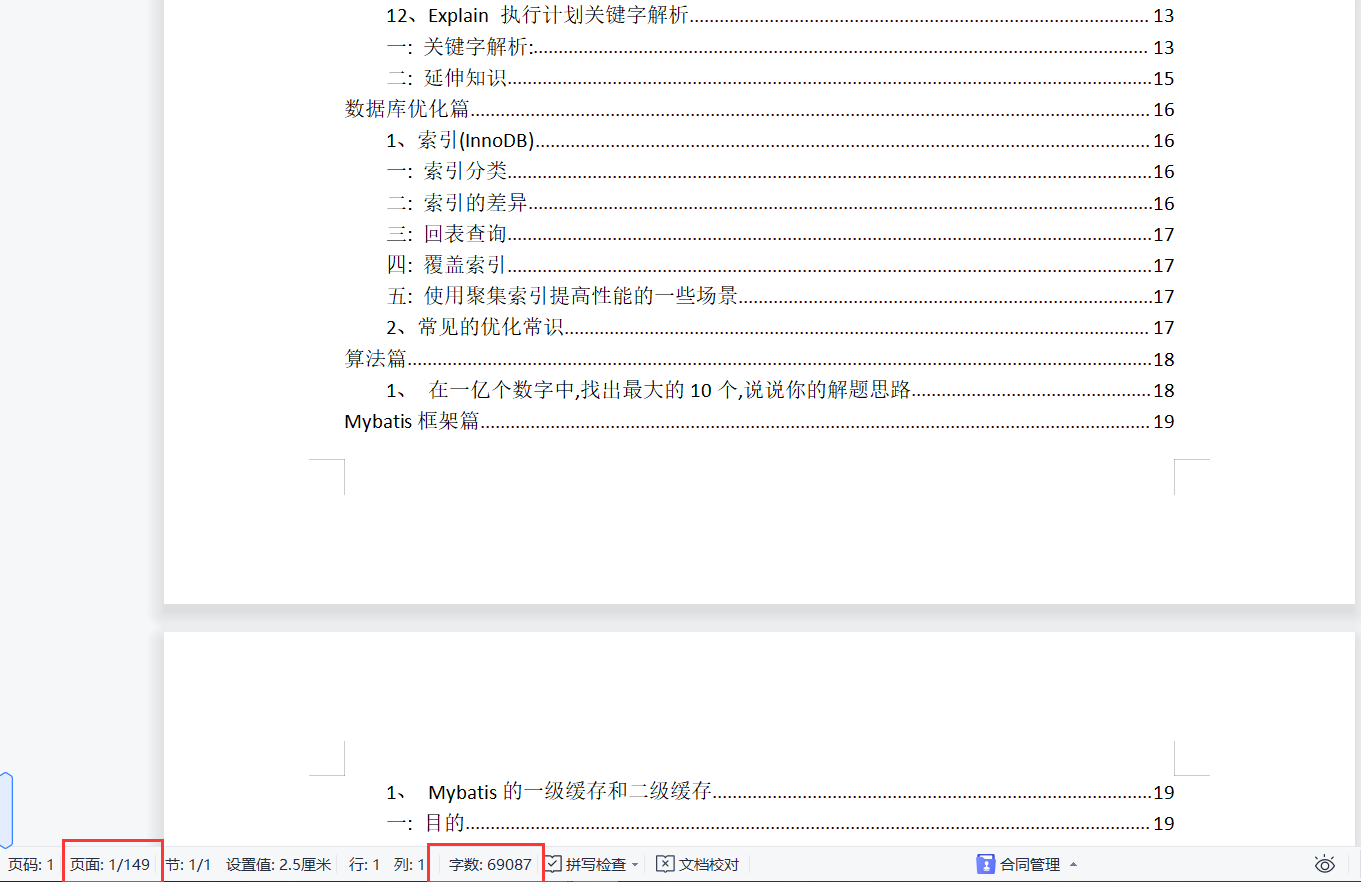Open TOC entry 一: 关键字解析
The width and height of the screenshot is (1361, 882).
pyautogui.click(x=780, y=47)
